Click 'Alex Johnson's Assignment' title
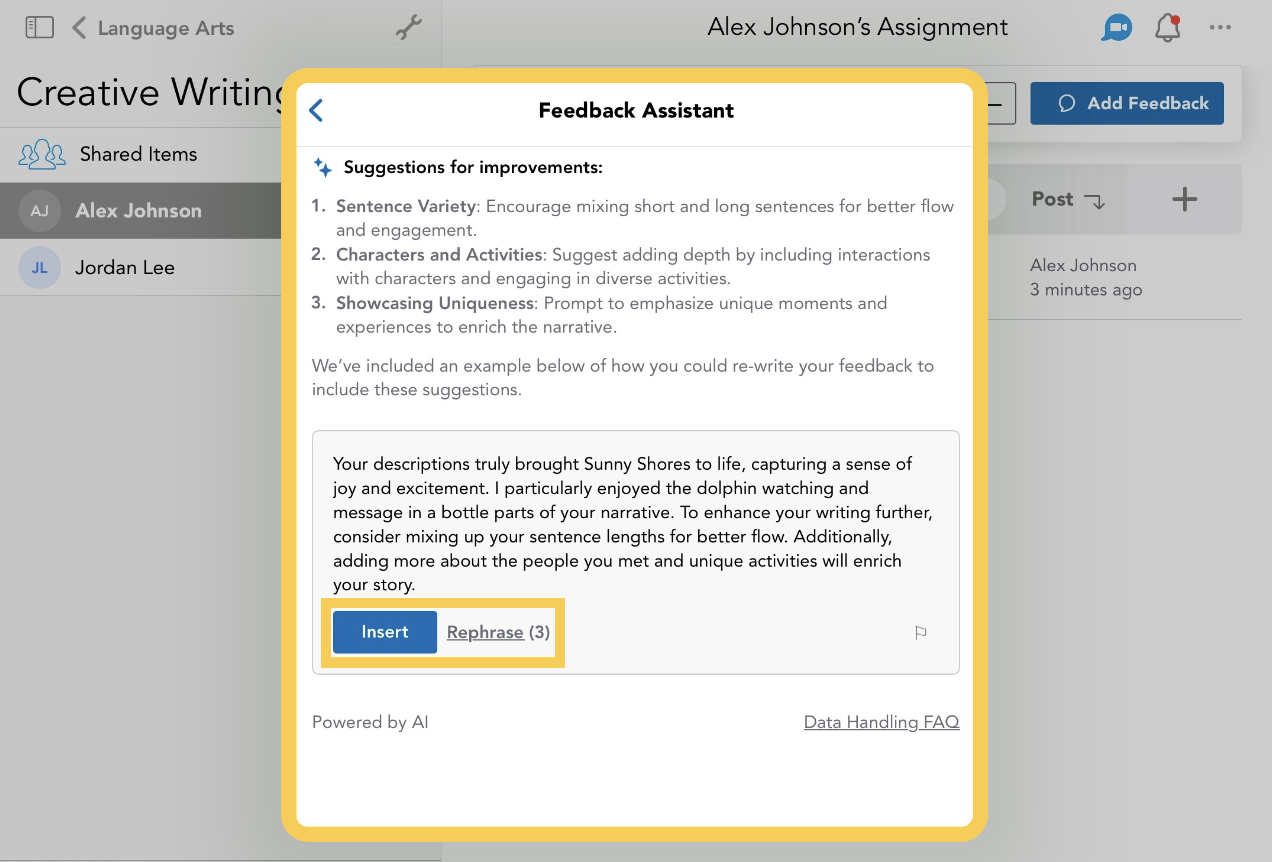1272x862 pixels. coord(858,28)
